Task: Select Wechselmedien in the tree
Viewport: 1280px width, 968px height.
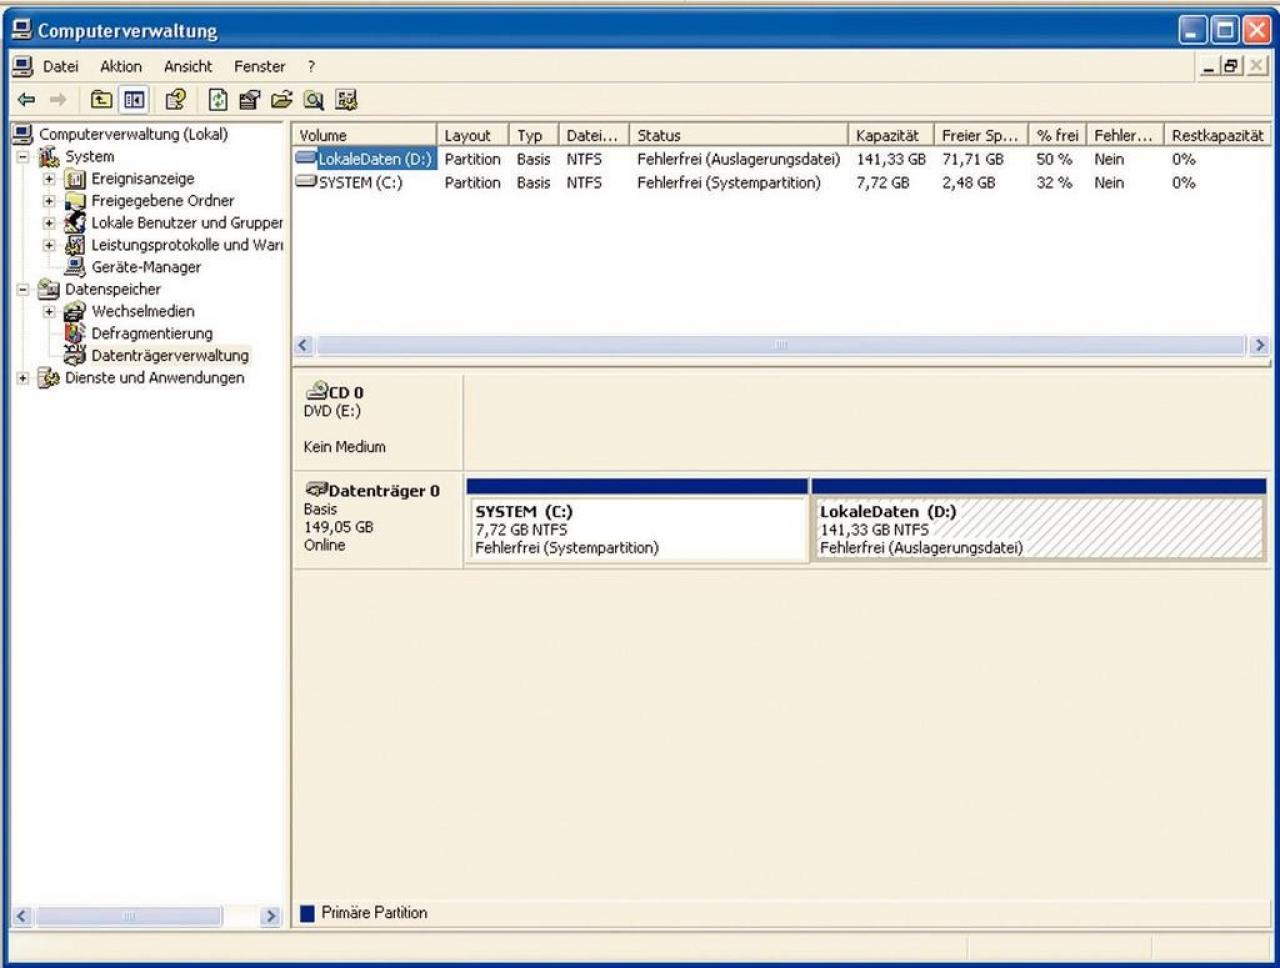Action: click(143, 311)
